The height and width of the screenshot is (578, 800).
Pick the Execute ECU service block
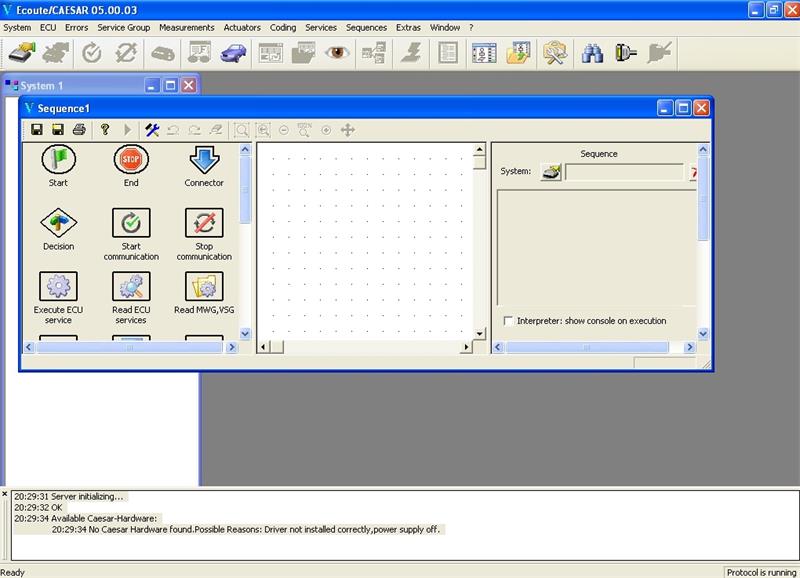[x=58, y=287]
